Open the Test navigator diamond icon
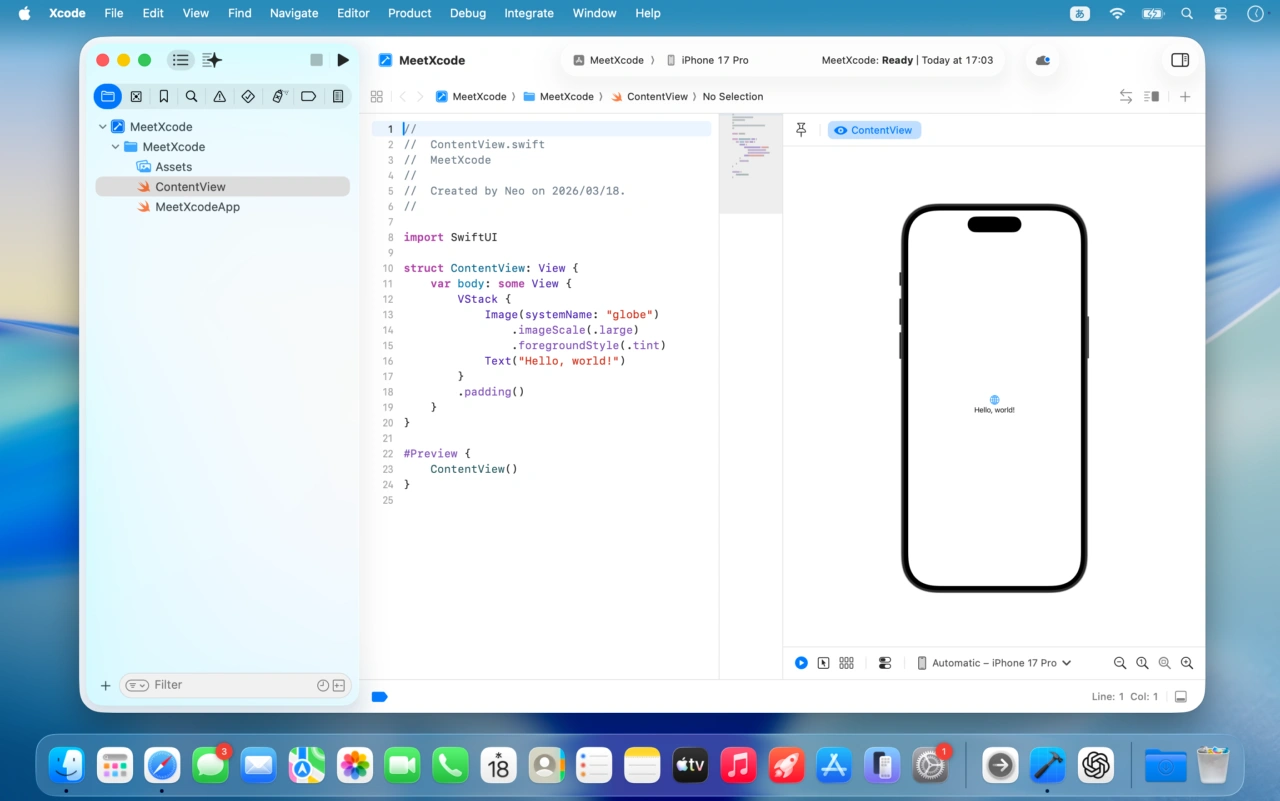 [x=248, y=96]
